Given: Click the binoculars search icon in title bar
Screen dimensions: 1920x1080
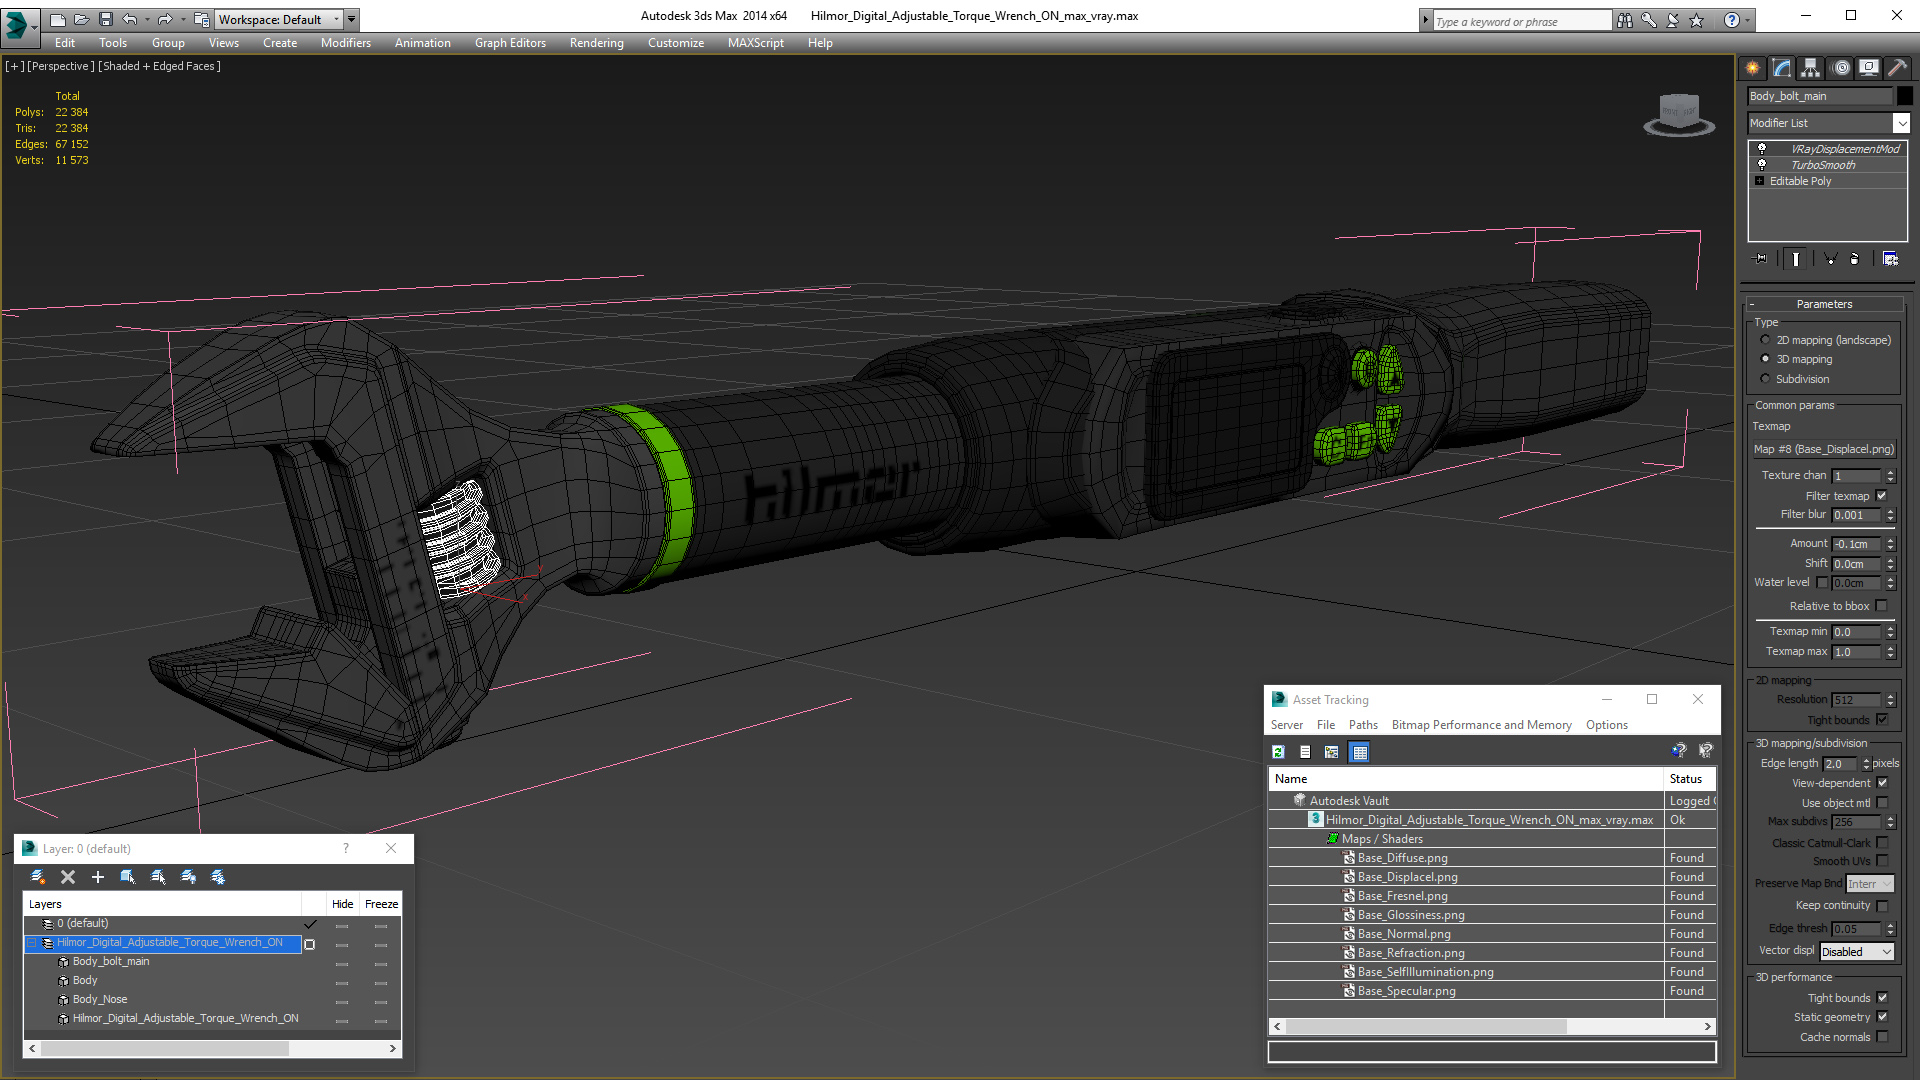Looking at the screenshot, I should coord(1625,20).
